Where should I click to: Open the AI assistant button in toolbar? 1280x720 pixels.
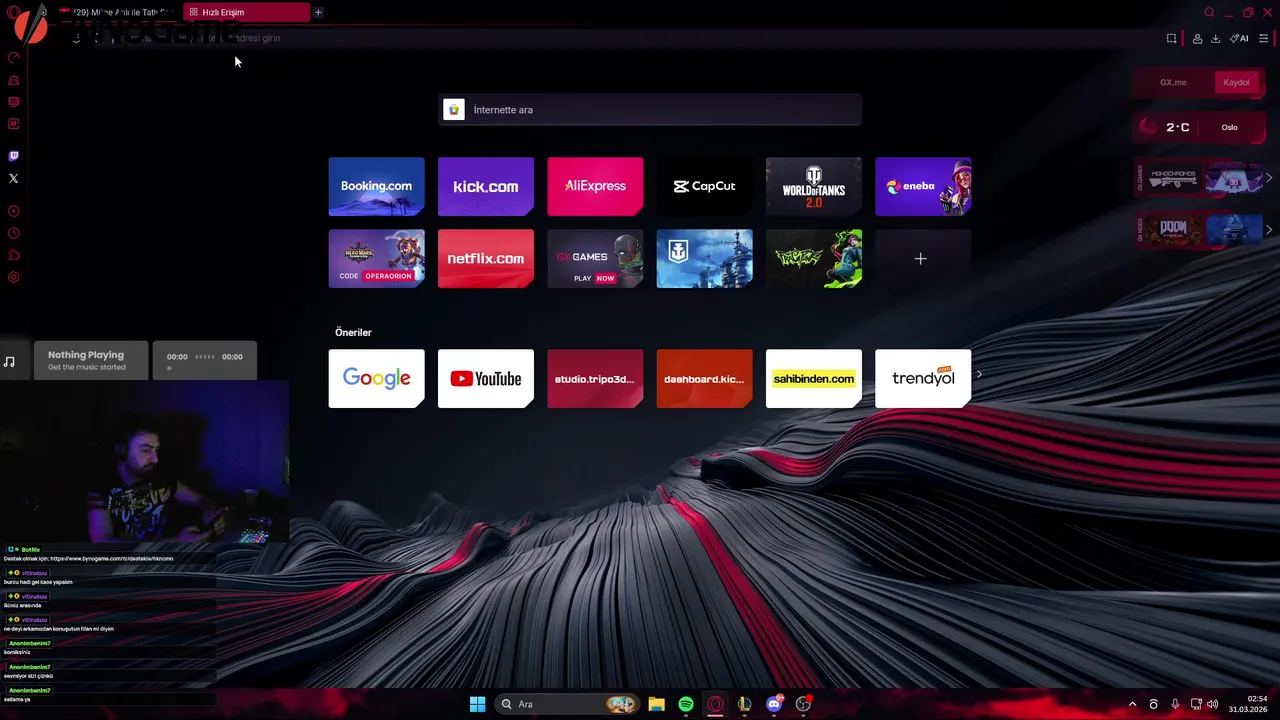click(1240, 38)
